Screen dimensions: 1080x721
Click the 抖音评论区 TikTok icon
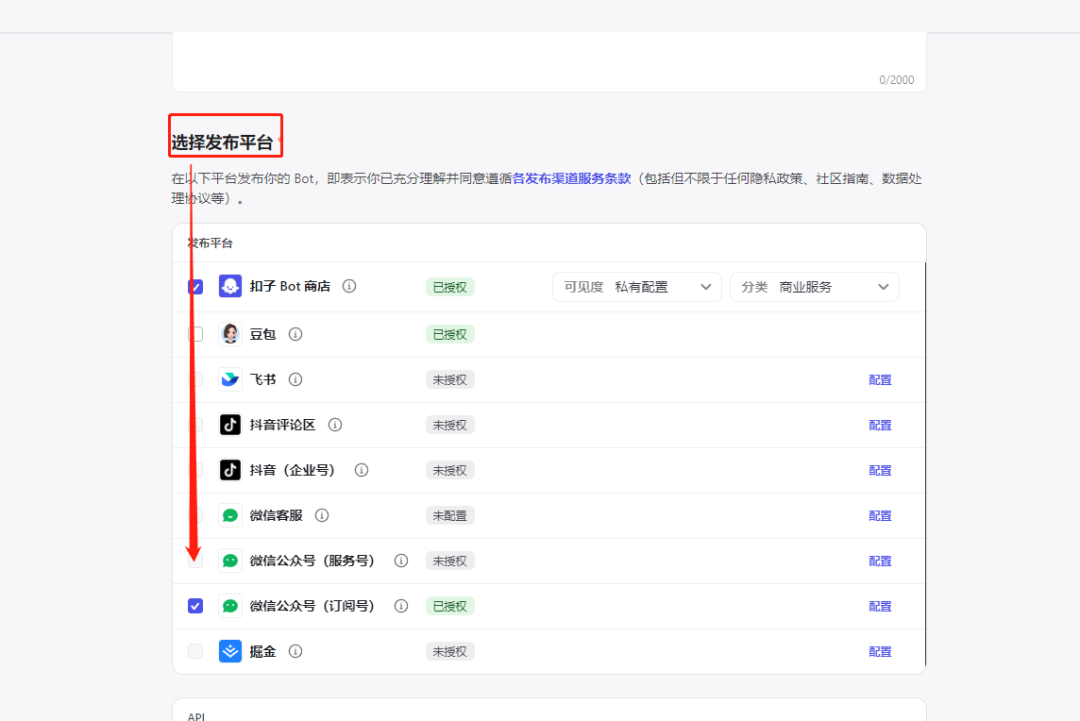pyautogui.click(x=230, y=425)
